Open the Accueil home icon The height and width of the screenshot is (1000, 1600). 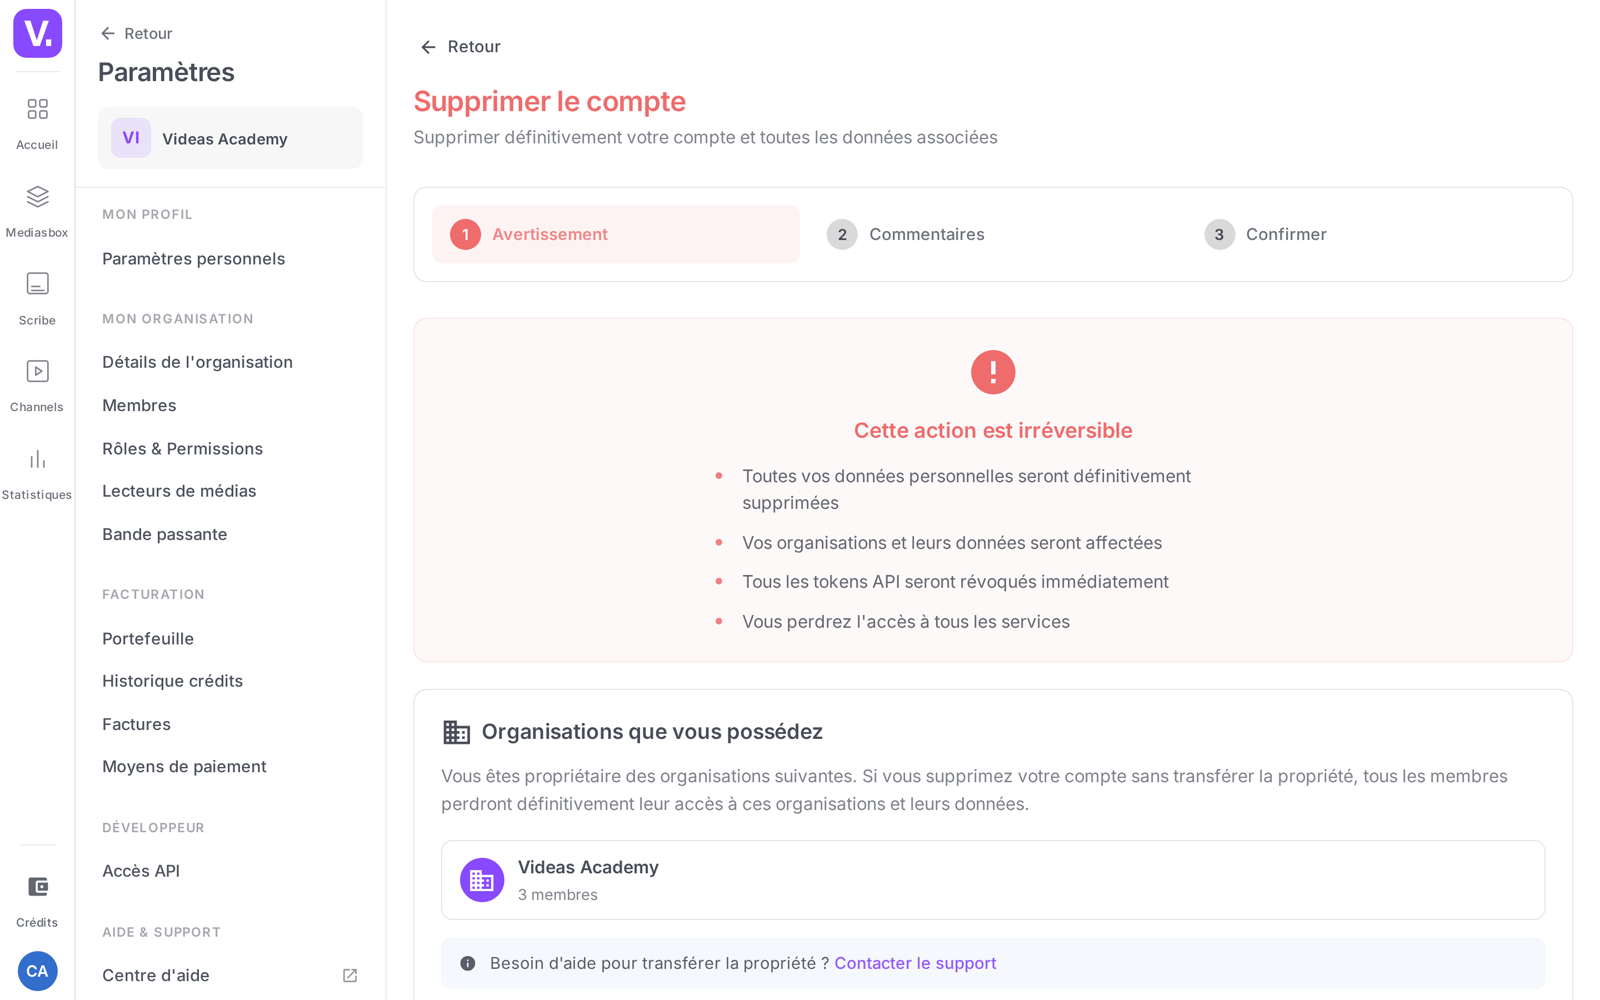tap(37, 109)
